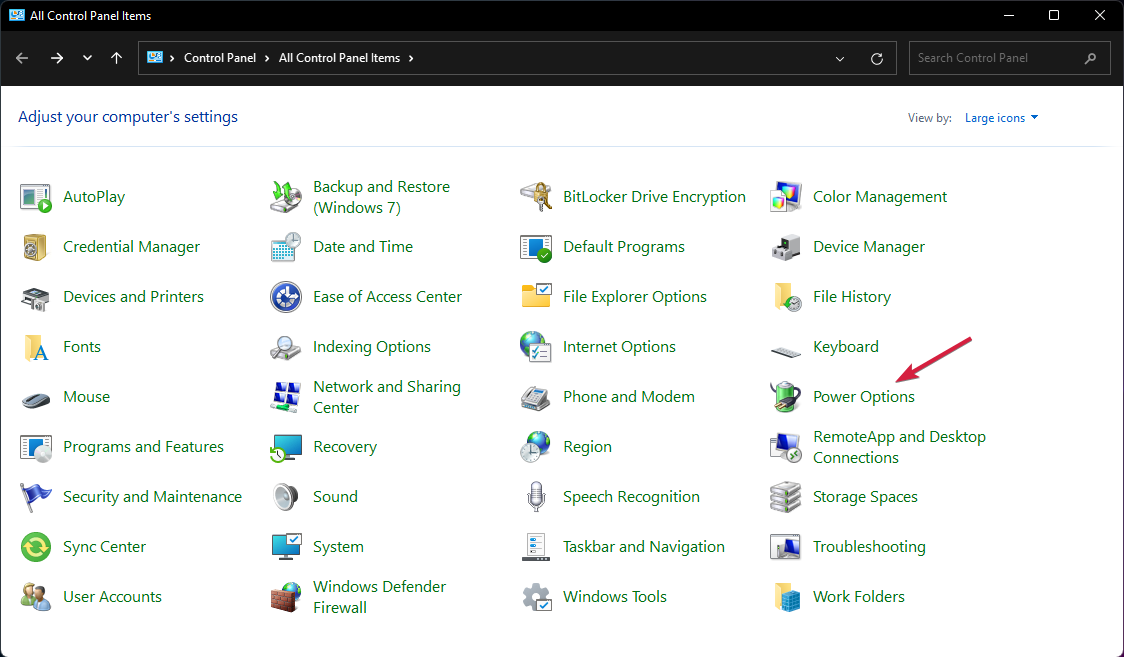Expand the View by Large icons dropdown
The image size is (1124, 657).
tap(1001, 118)
